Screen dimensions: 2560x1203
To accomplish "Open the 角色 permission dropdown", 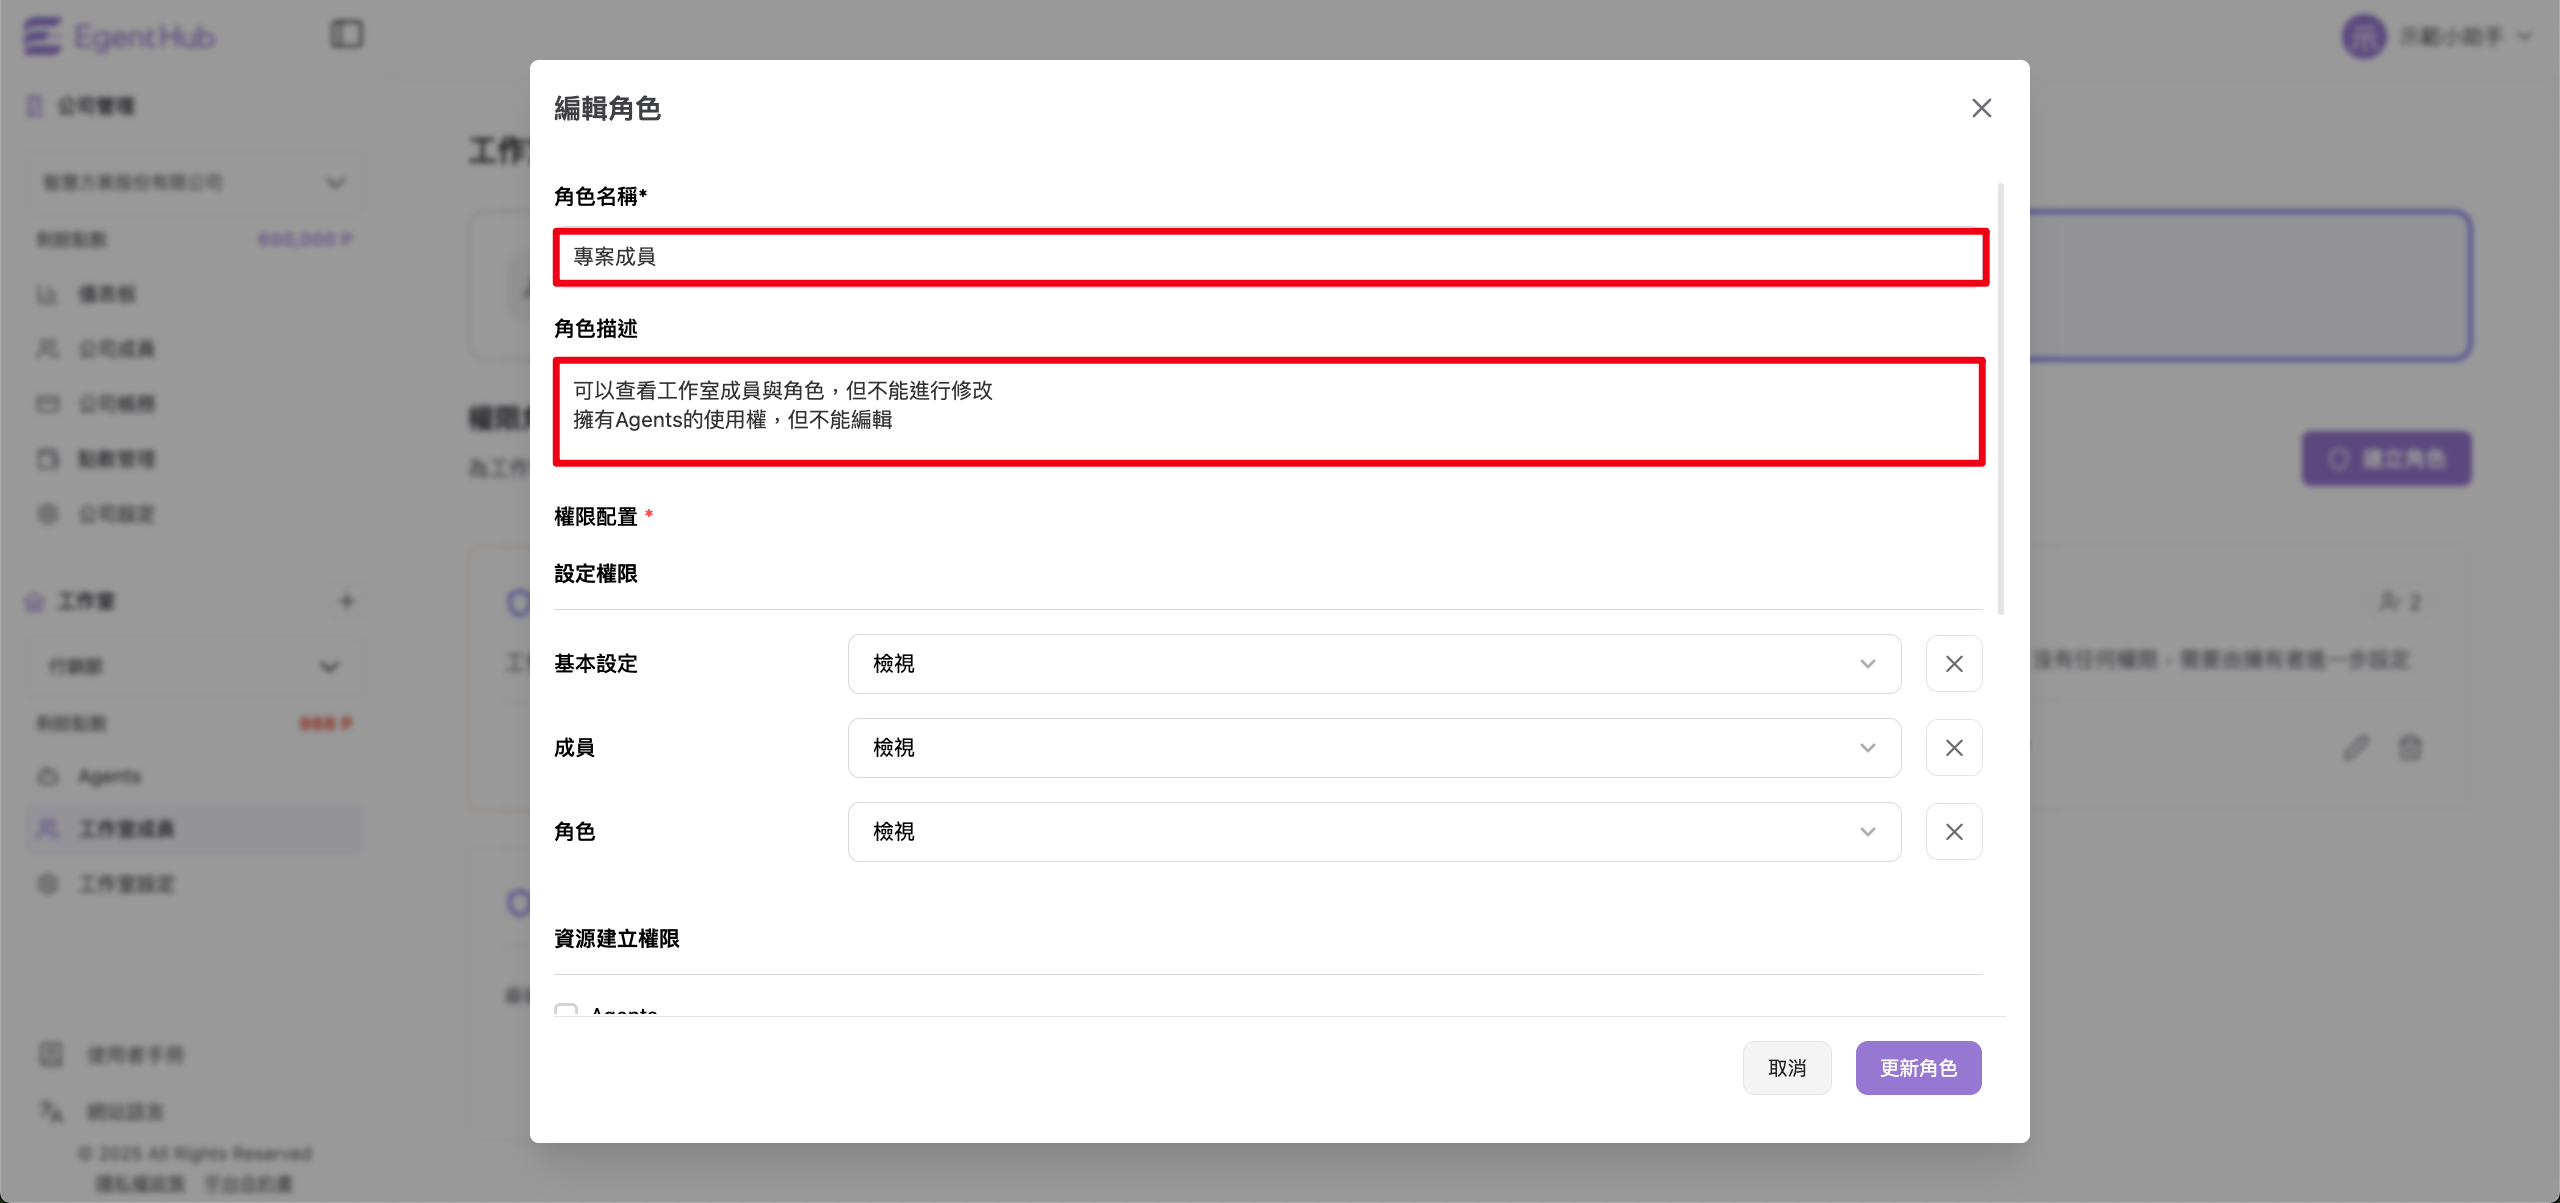I will coord(1373,832).
